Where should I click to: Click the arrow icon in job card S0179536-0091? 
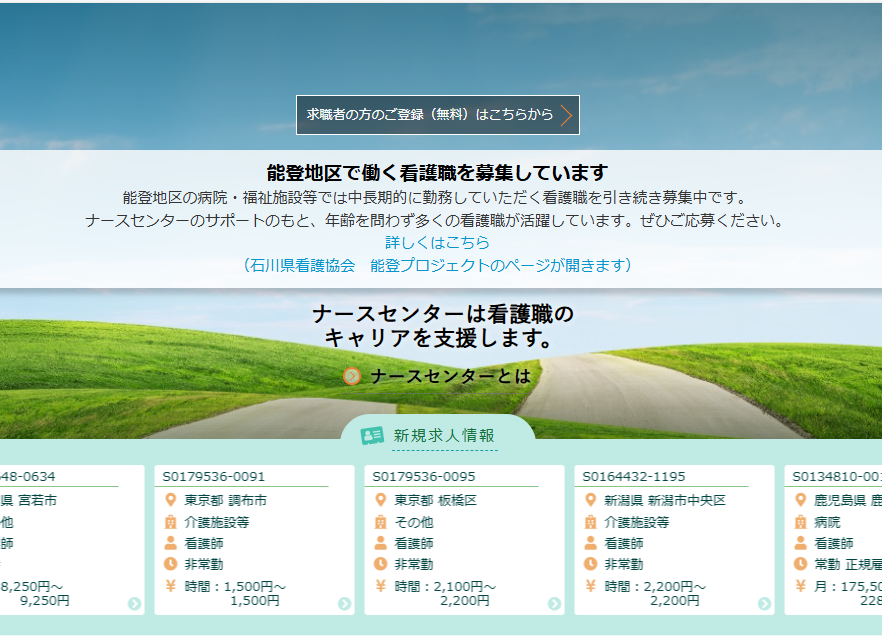(x=344, y=603)
